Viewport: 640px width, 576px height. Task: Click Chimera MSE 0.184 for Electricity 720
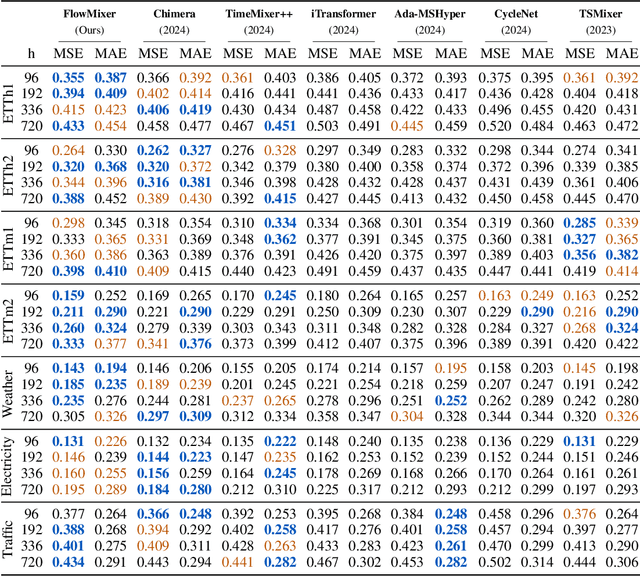tap(153, 489)
